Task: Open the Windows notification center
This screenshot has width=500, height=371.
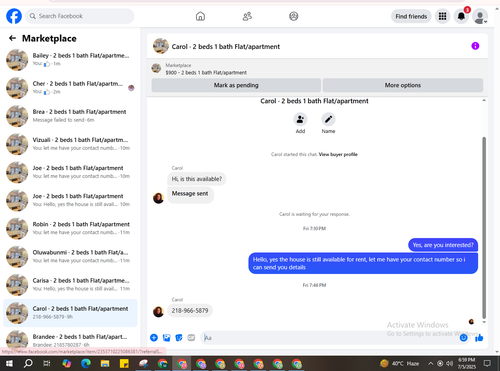Action: [x=487, y=363]
